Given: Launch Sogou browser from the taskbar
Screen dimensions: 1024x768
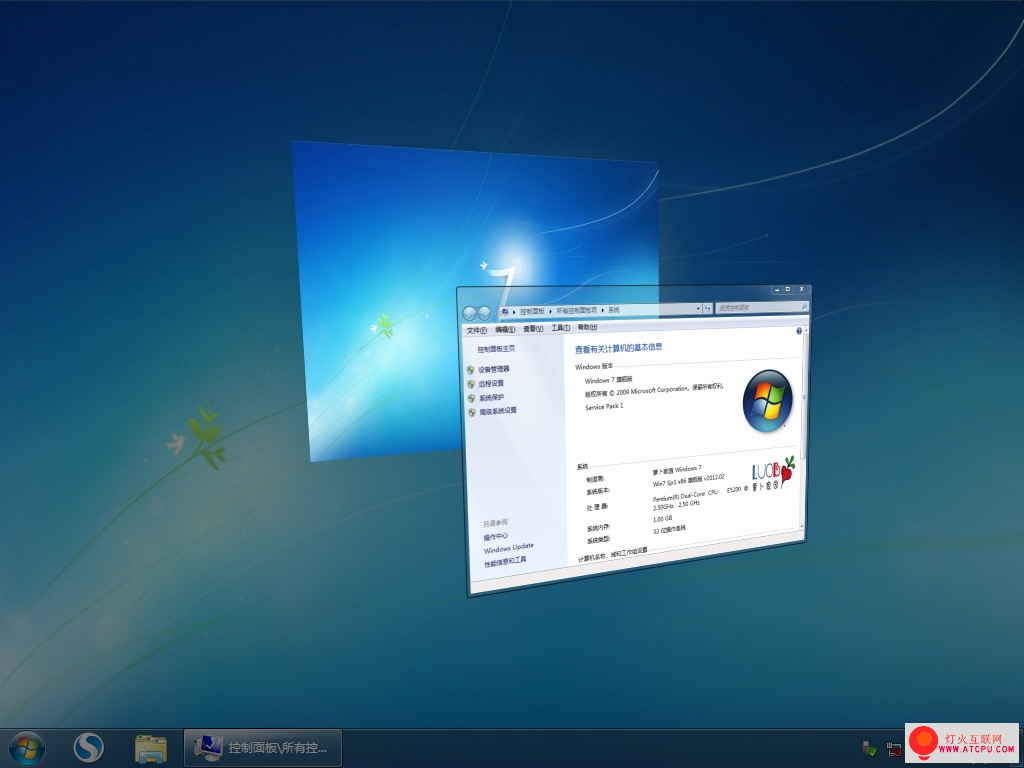Looking at the screenshot, I should [89, 748].
